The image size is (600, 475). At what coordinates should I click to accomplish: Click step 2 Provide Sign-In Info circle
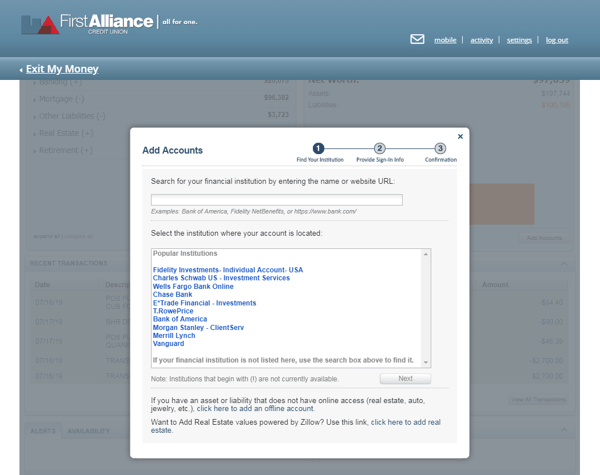pyautogui.click(x=379, y=148)
